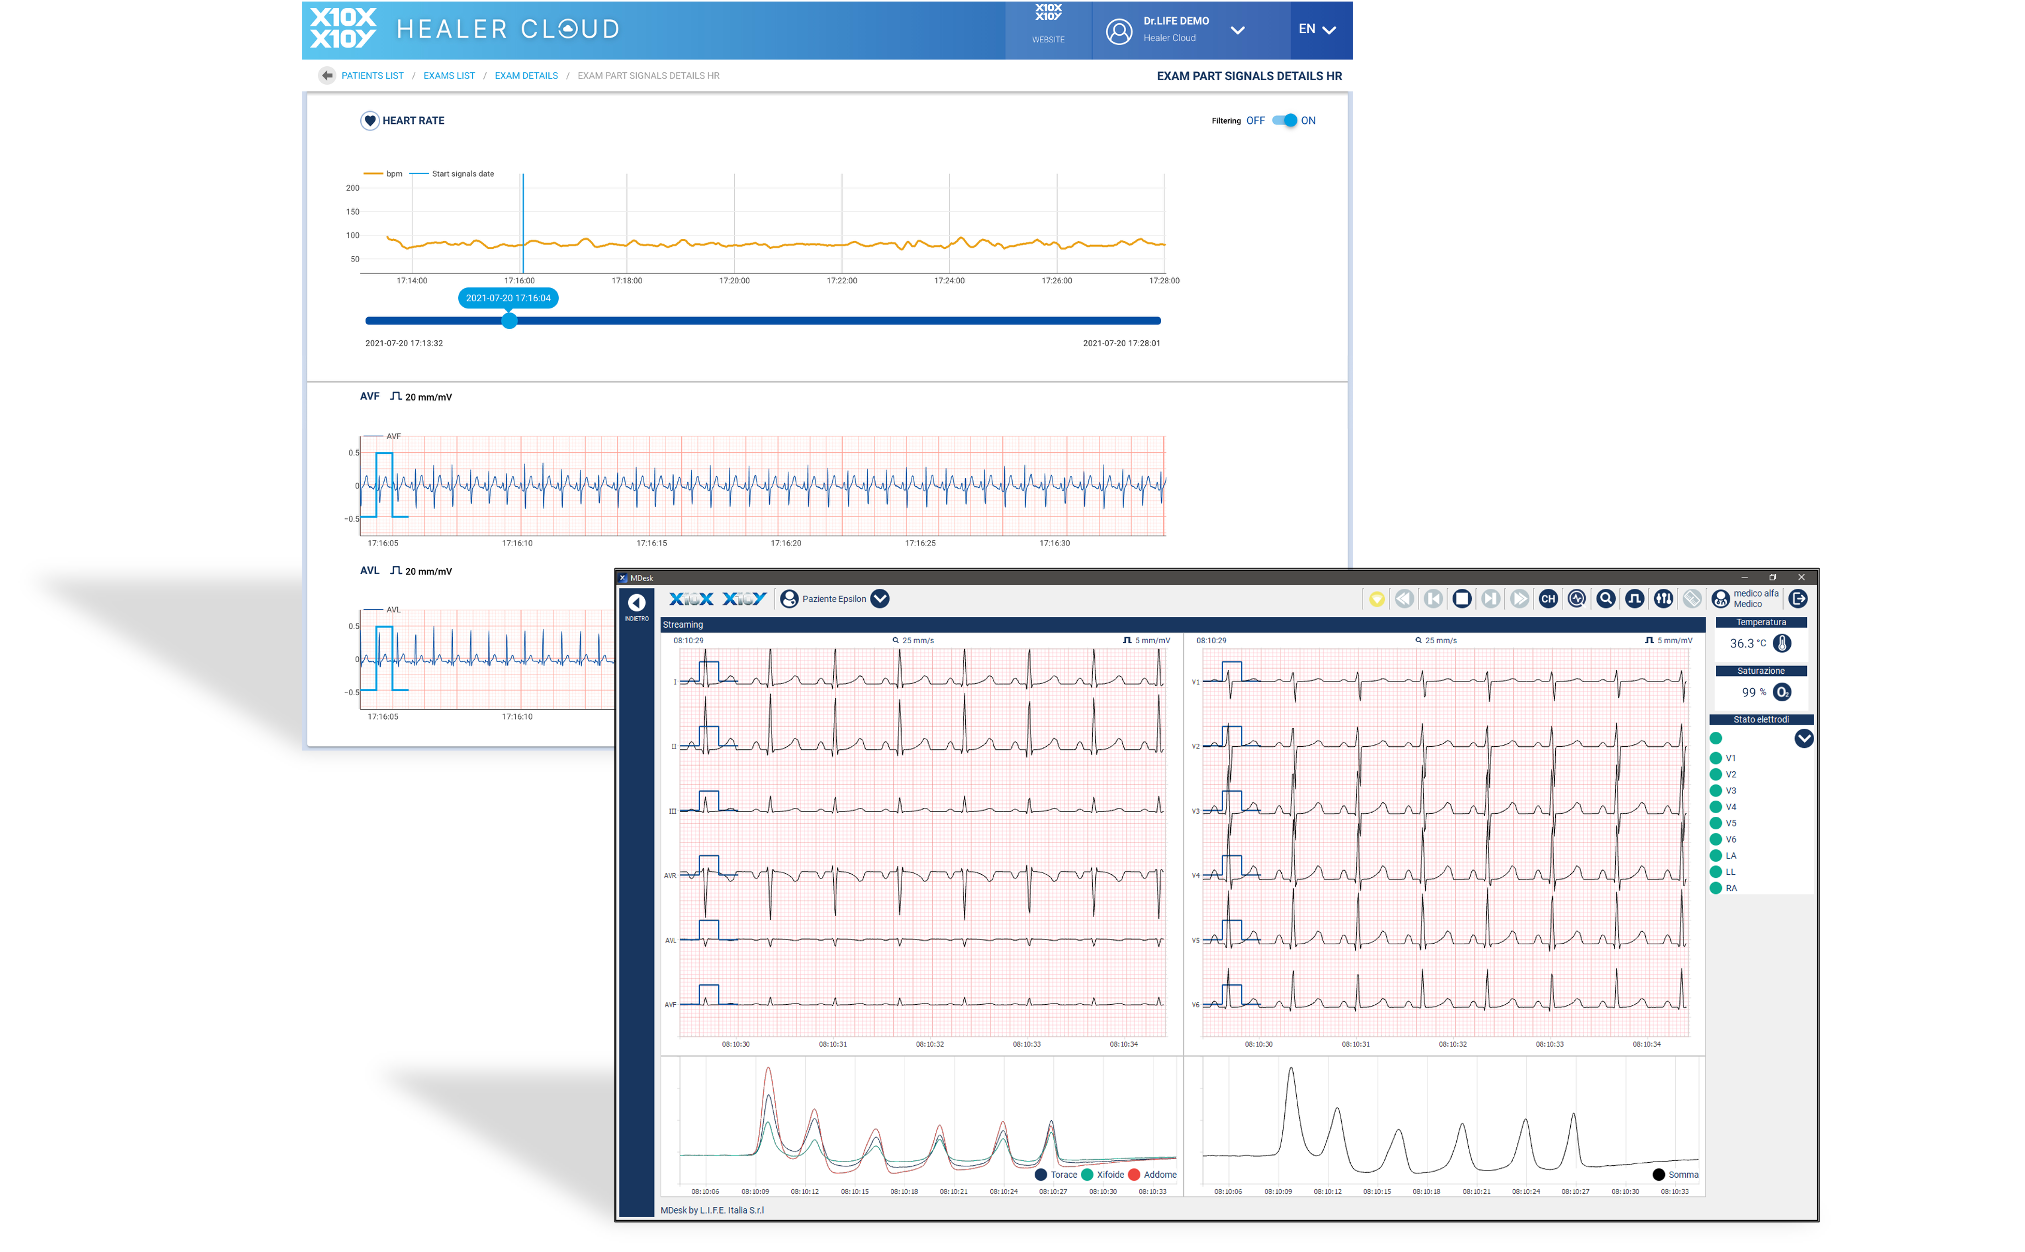Click the 99 % saturation value
This screenshot has height=1252, width=2025.
tap(1754, 692)
